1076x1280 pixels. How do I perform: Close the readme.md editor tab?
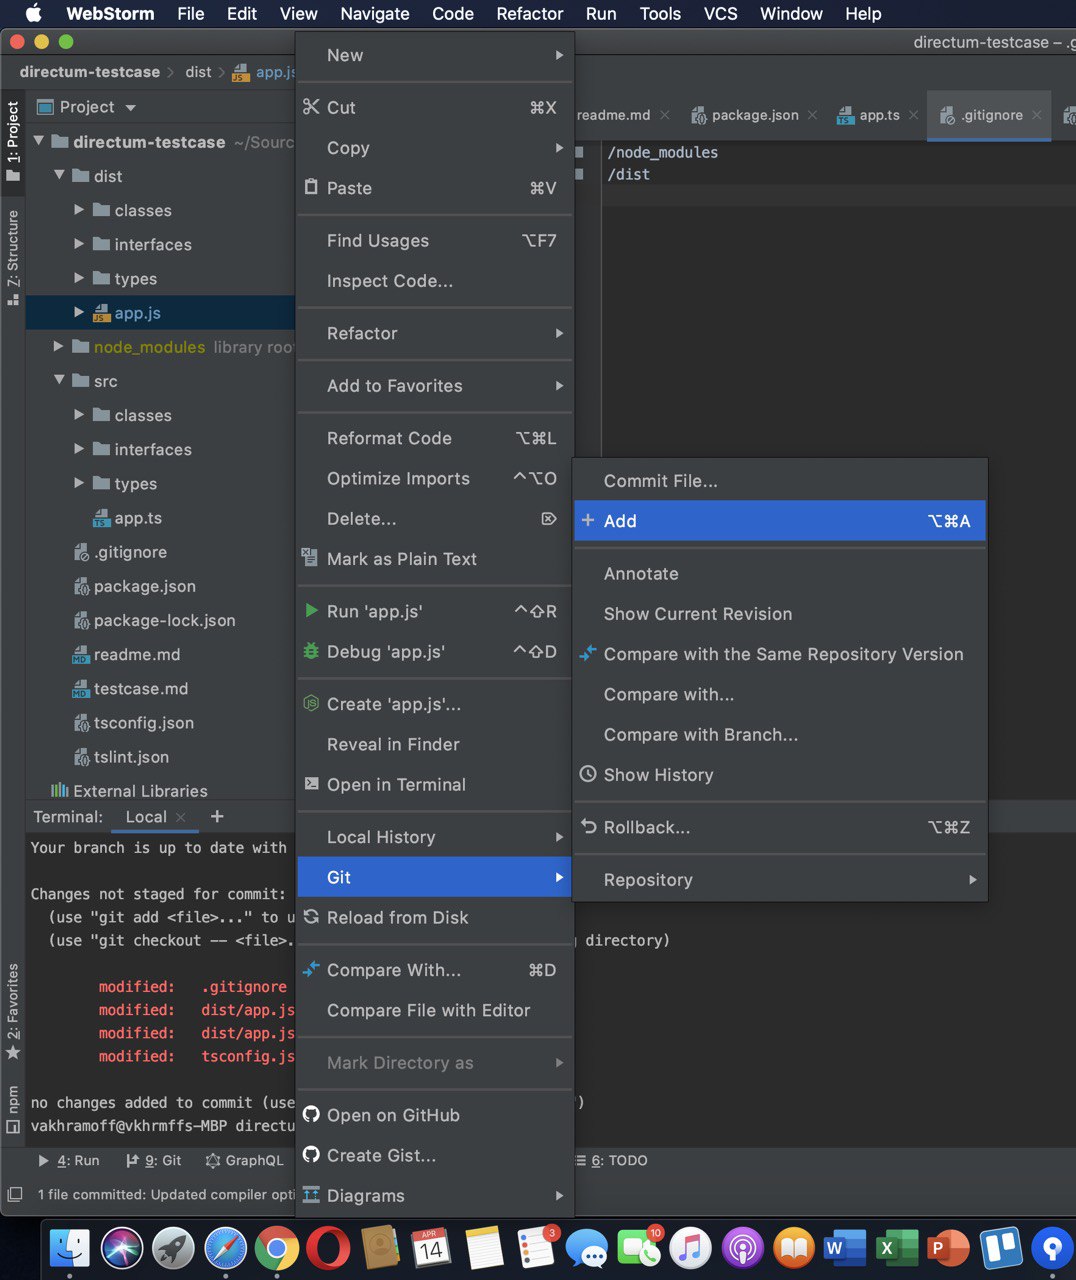pos(665,115)
